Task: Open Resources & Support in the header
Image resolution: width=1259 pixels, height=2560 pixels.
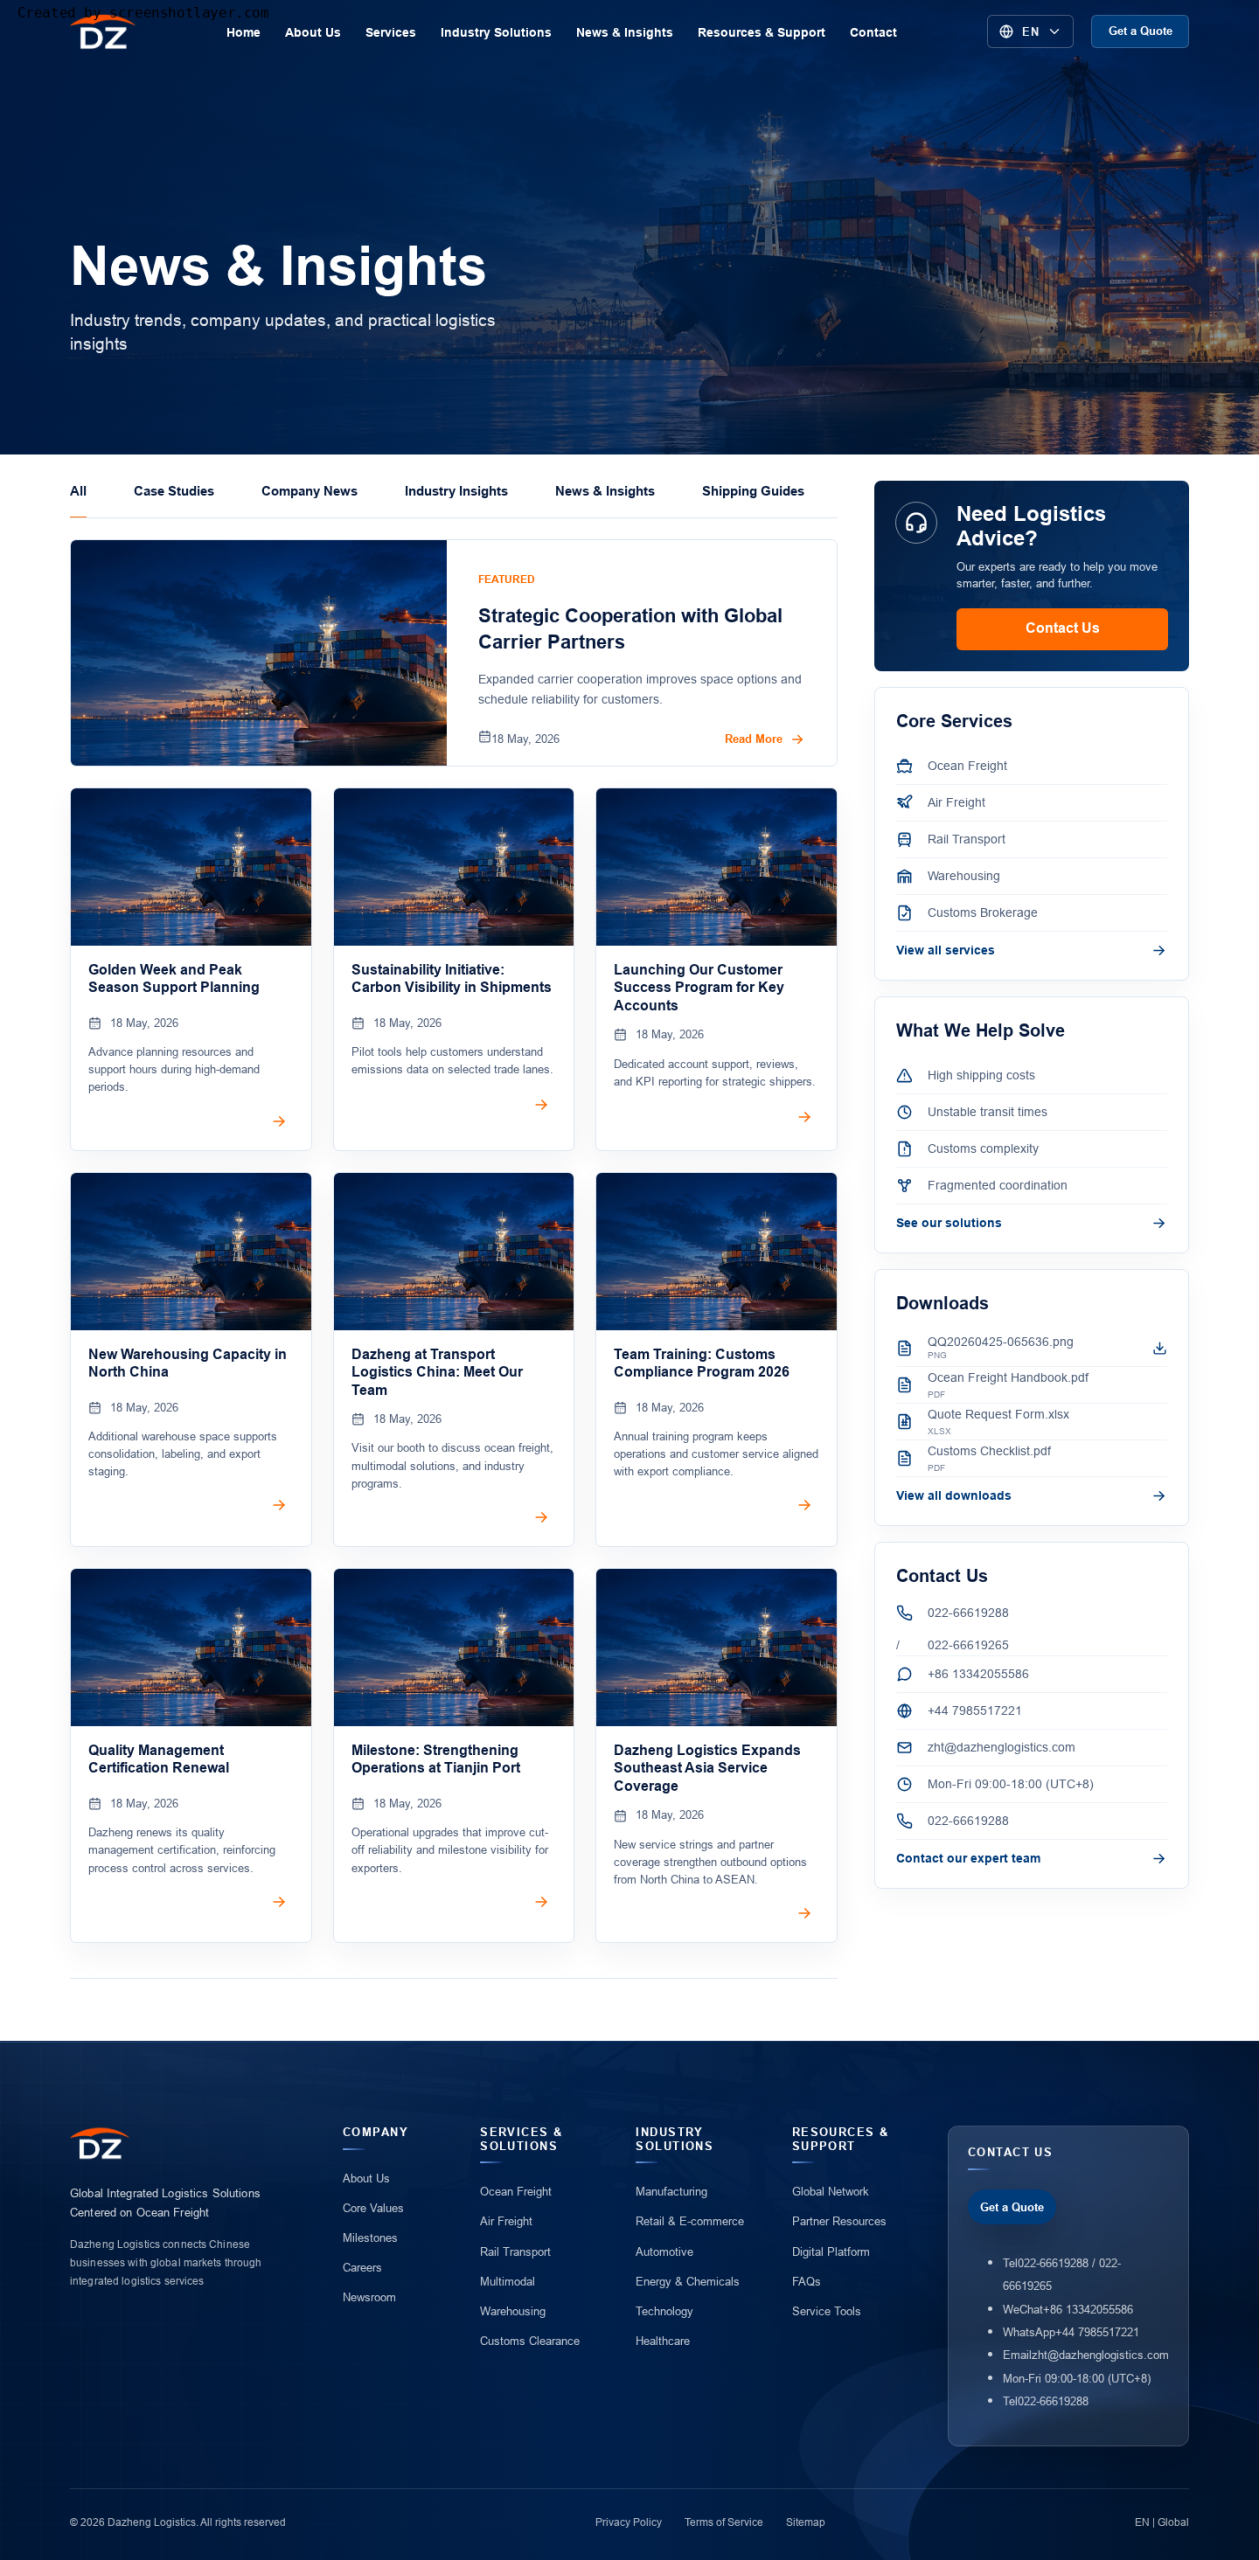Action: pos(761,32)
